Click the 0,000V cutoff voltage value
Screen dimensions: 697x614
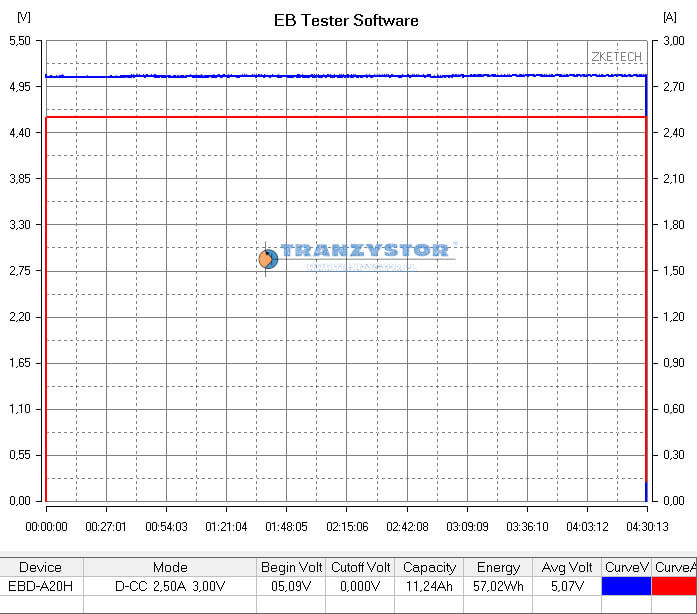point(361,586)
